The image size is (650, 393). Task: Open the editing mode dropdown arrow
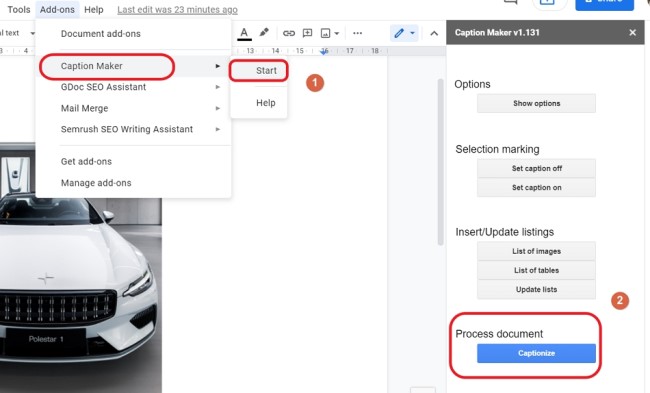click(x=412, y=33)
